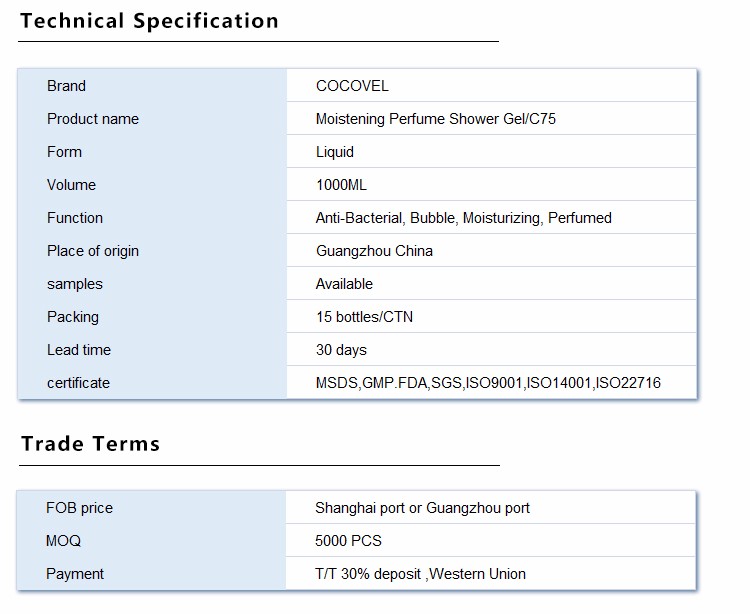Select the 5000 PCS MOQ value
The height and width of the screenshot is (614, 750).
[x=348, y=541]
